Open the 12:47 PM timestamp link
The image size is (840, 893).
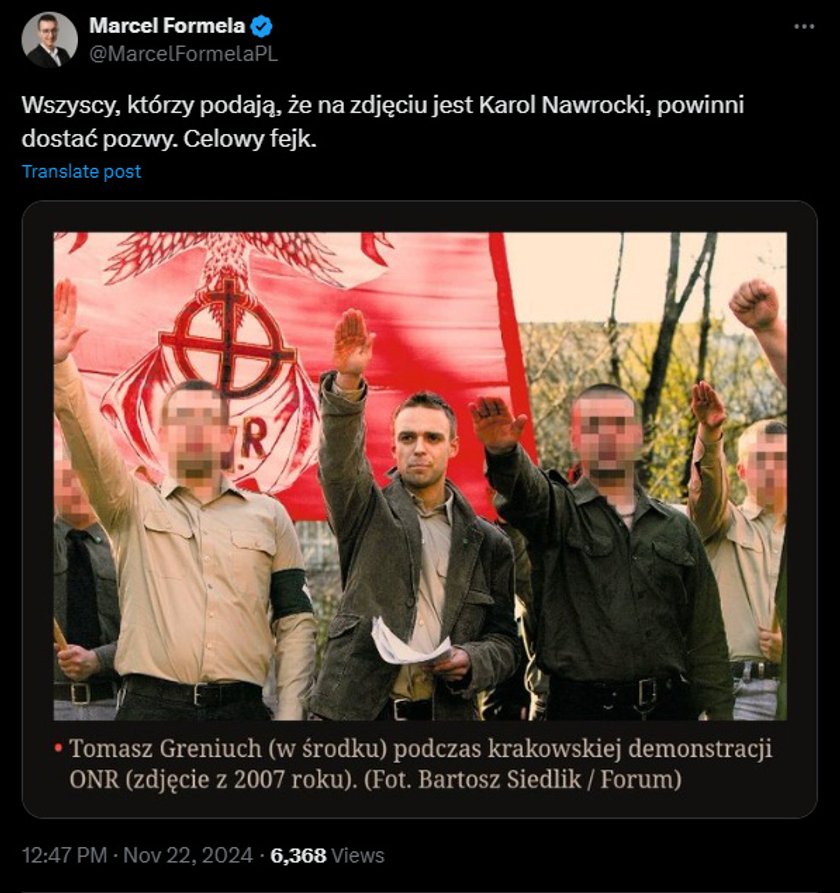point(64,855)
